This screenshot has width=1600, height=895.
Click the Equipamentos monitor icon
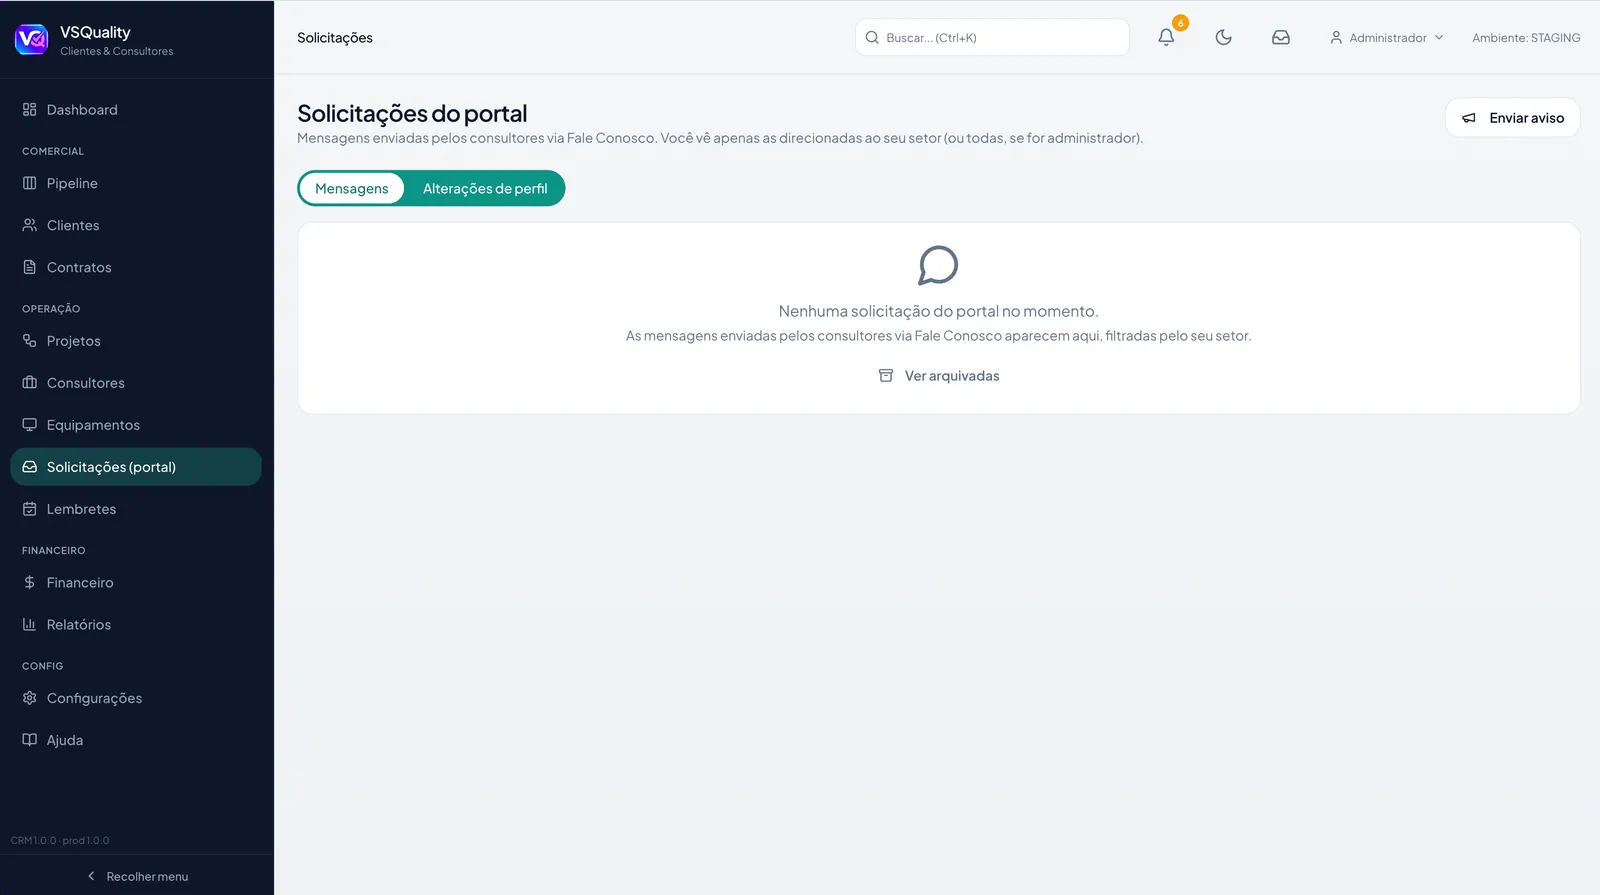coord(30,425)
